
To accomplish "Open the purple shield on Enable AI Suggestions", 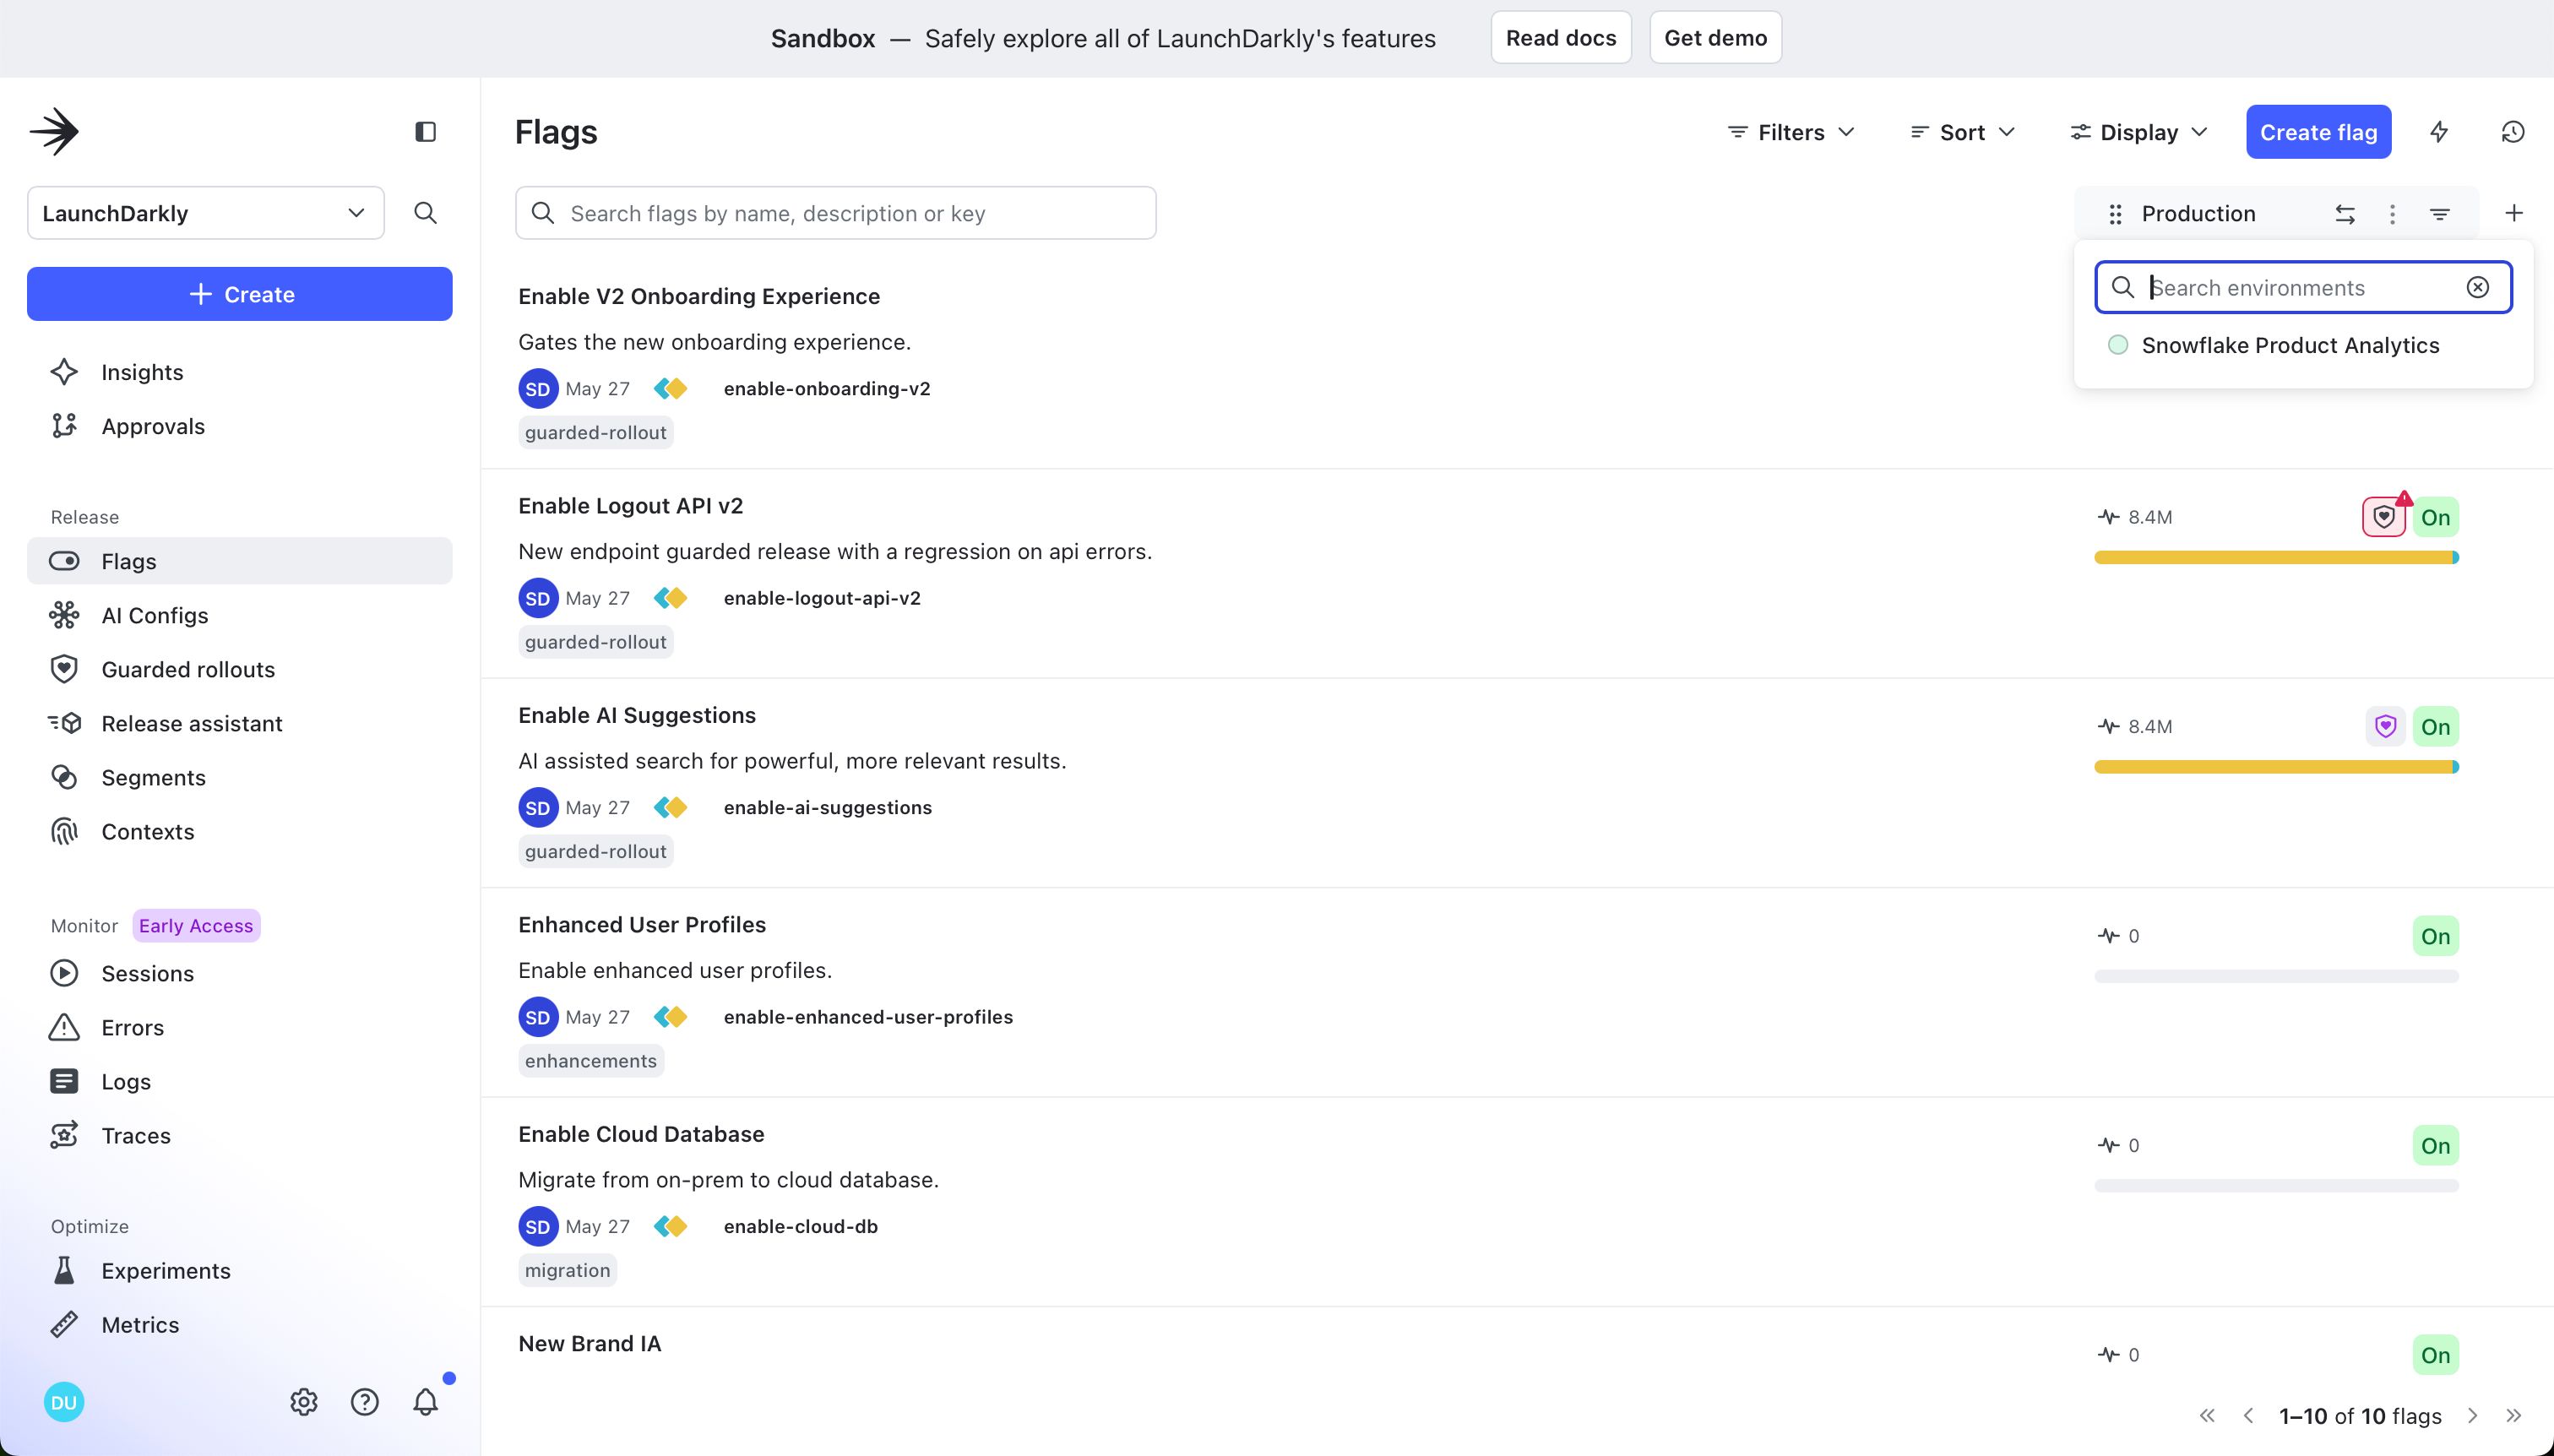I will coord(2386,727).
